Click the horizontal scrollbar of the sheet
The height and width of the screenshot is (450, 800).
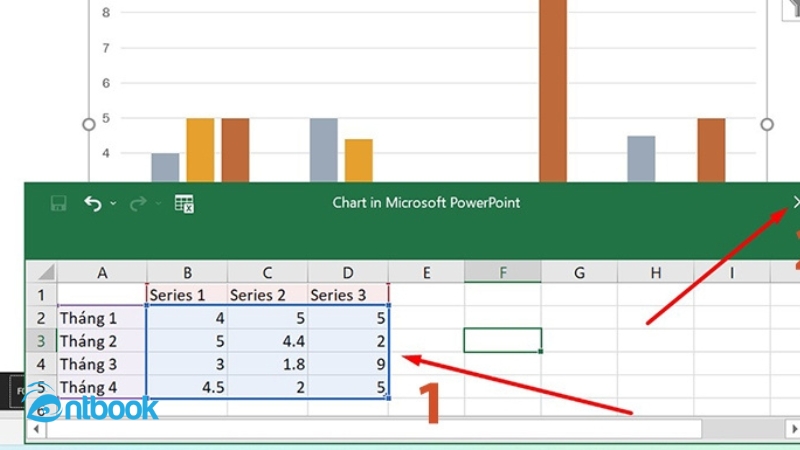400,428
